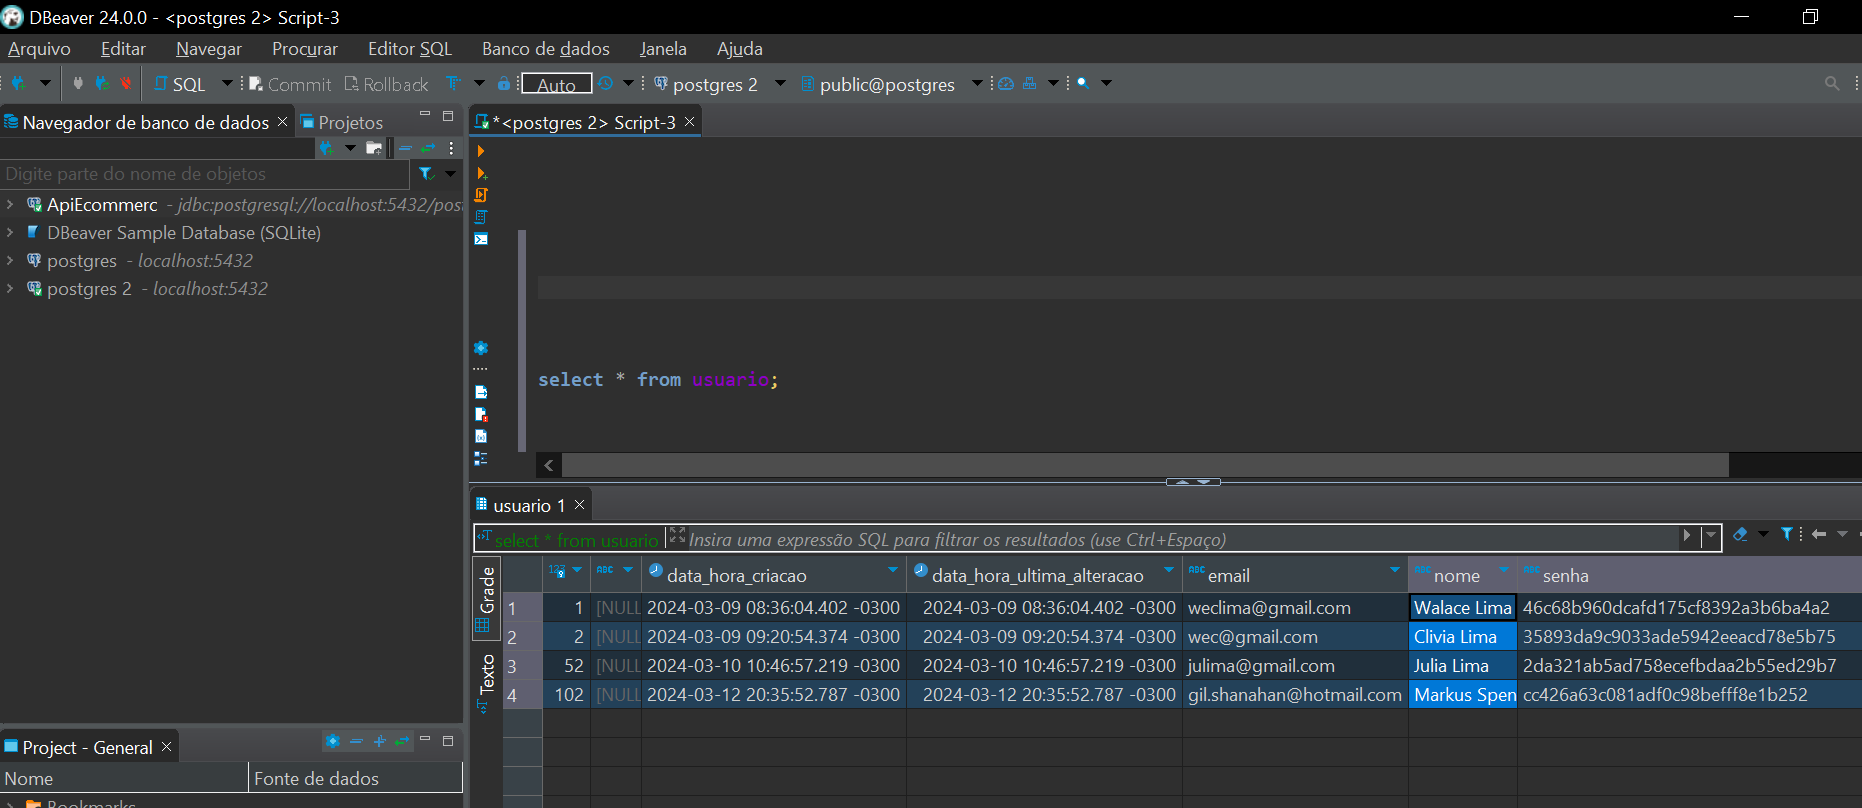Expand the postgres localhost:5432 node
Image resolution: width=1862 pixels, height=808 pixels.
click(10, 260)
